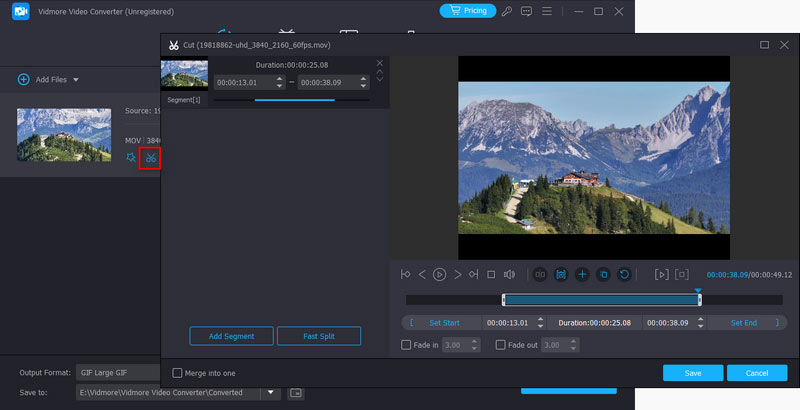
Task: Click the plus Add segment icon
Action: [582, 274]
